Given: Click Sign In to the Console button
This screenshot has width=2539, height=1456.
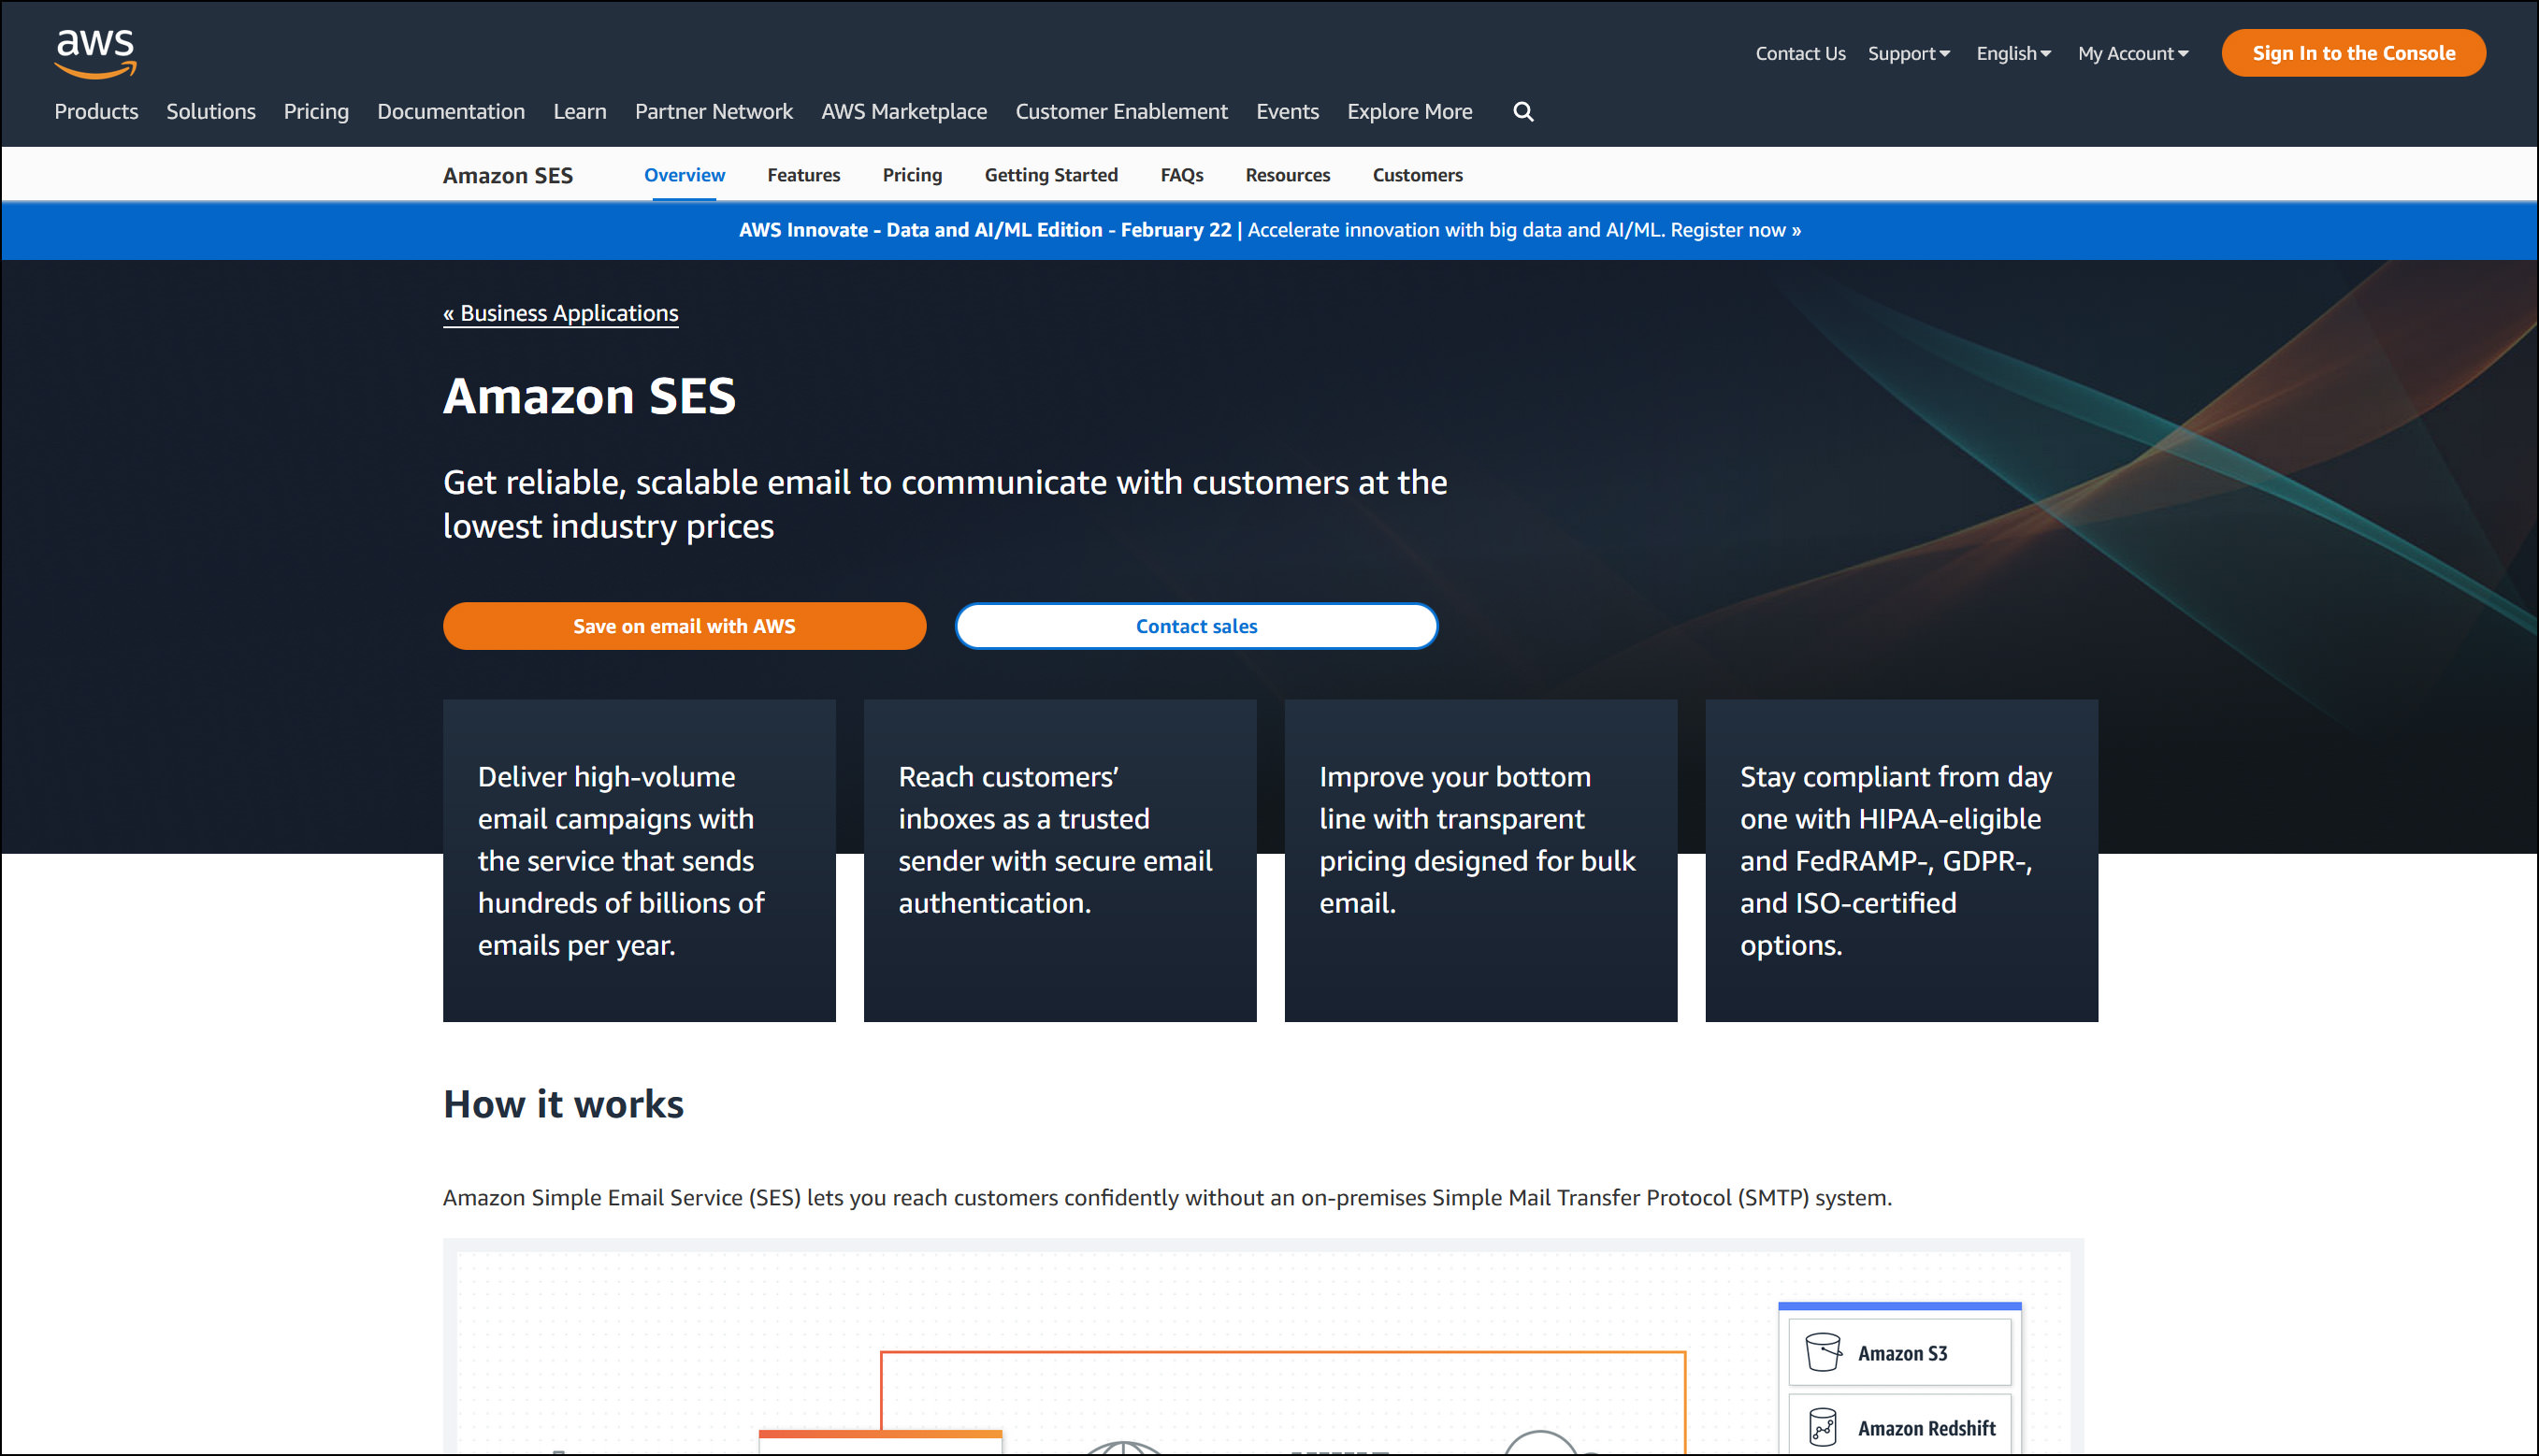Looking at the screenshot, I should point(2353,53).
